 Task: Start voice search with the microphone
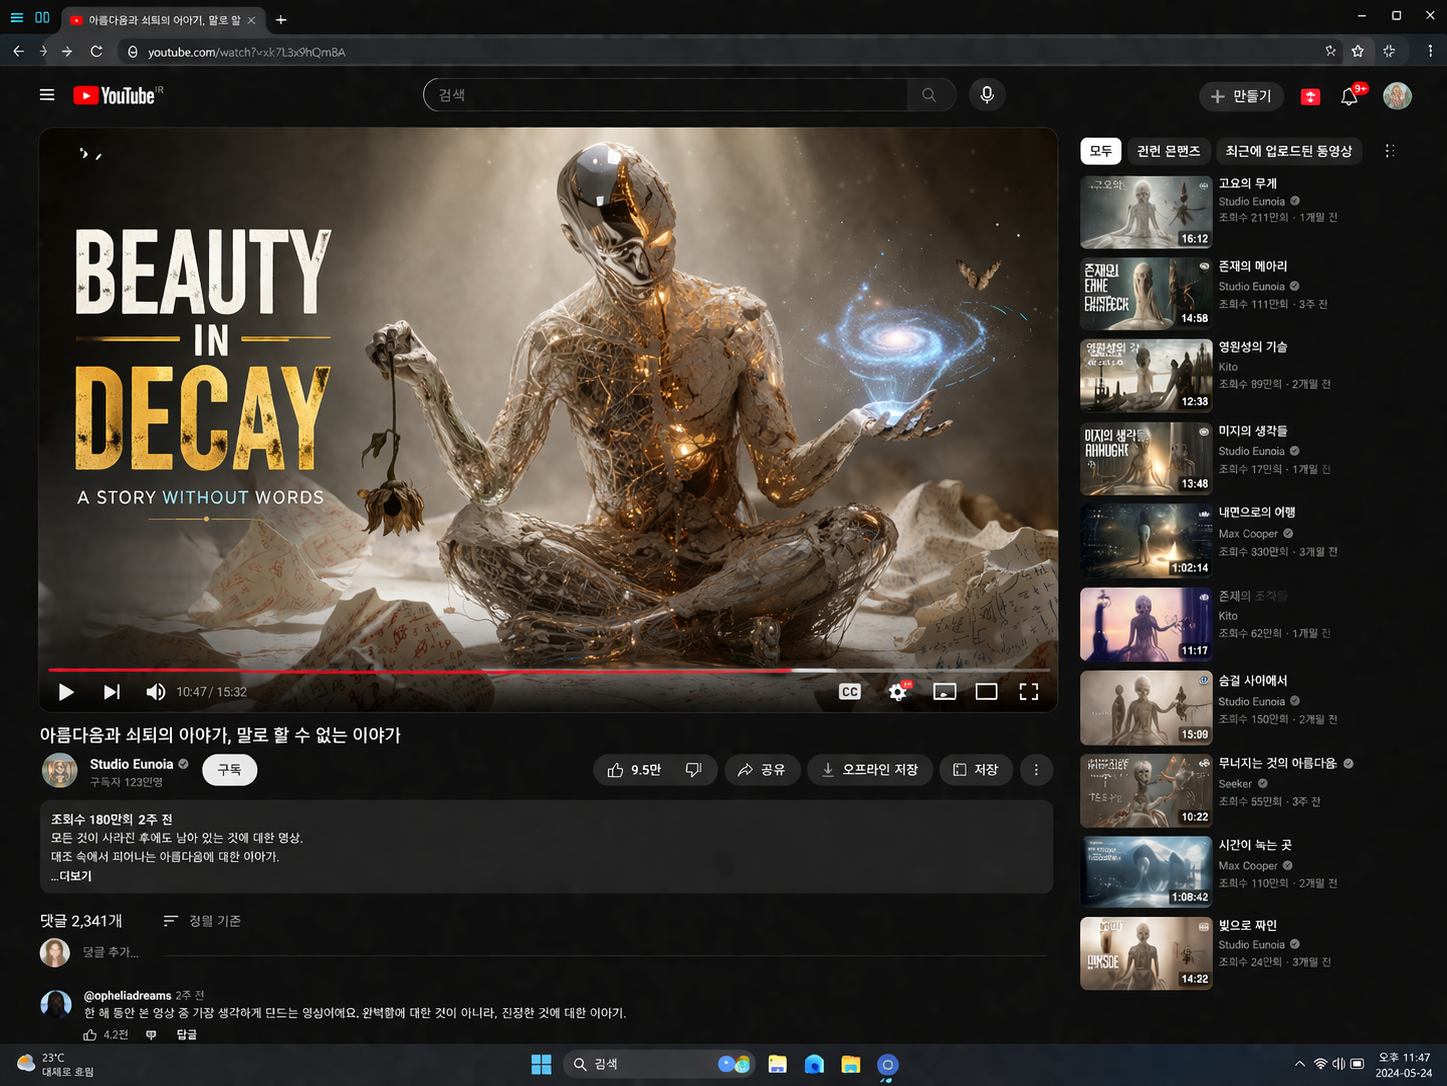coord(987,95)
